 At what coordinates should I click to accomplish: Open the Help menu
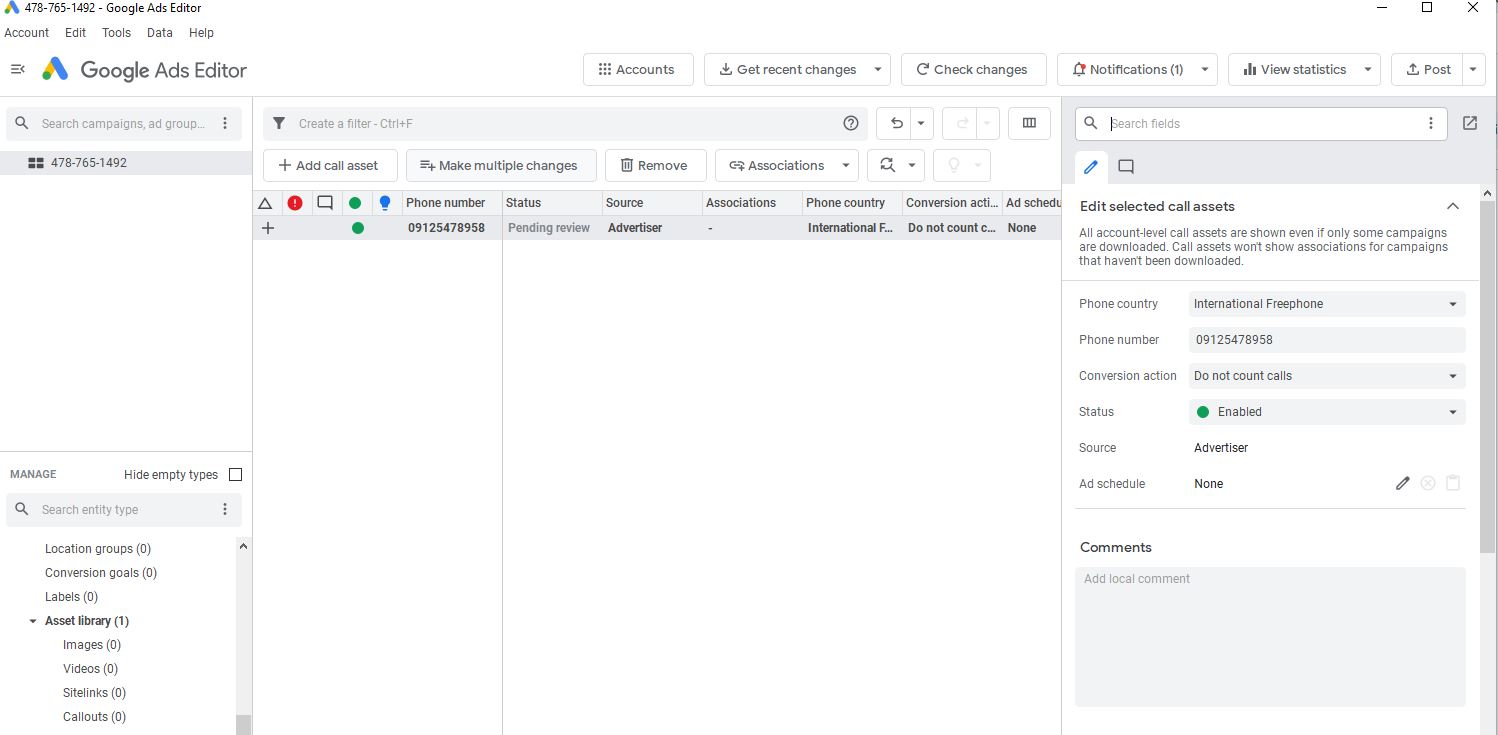pyautogui.click(x=201, y=33)
